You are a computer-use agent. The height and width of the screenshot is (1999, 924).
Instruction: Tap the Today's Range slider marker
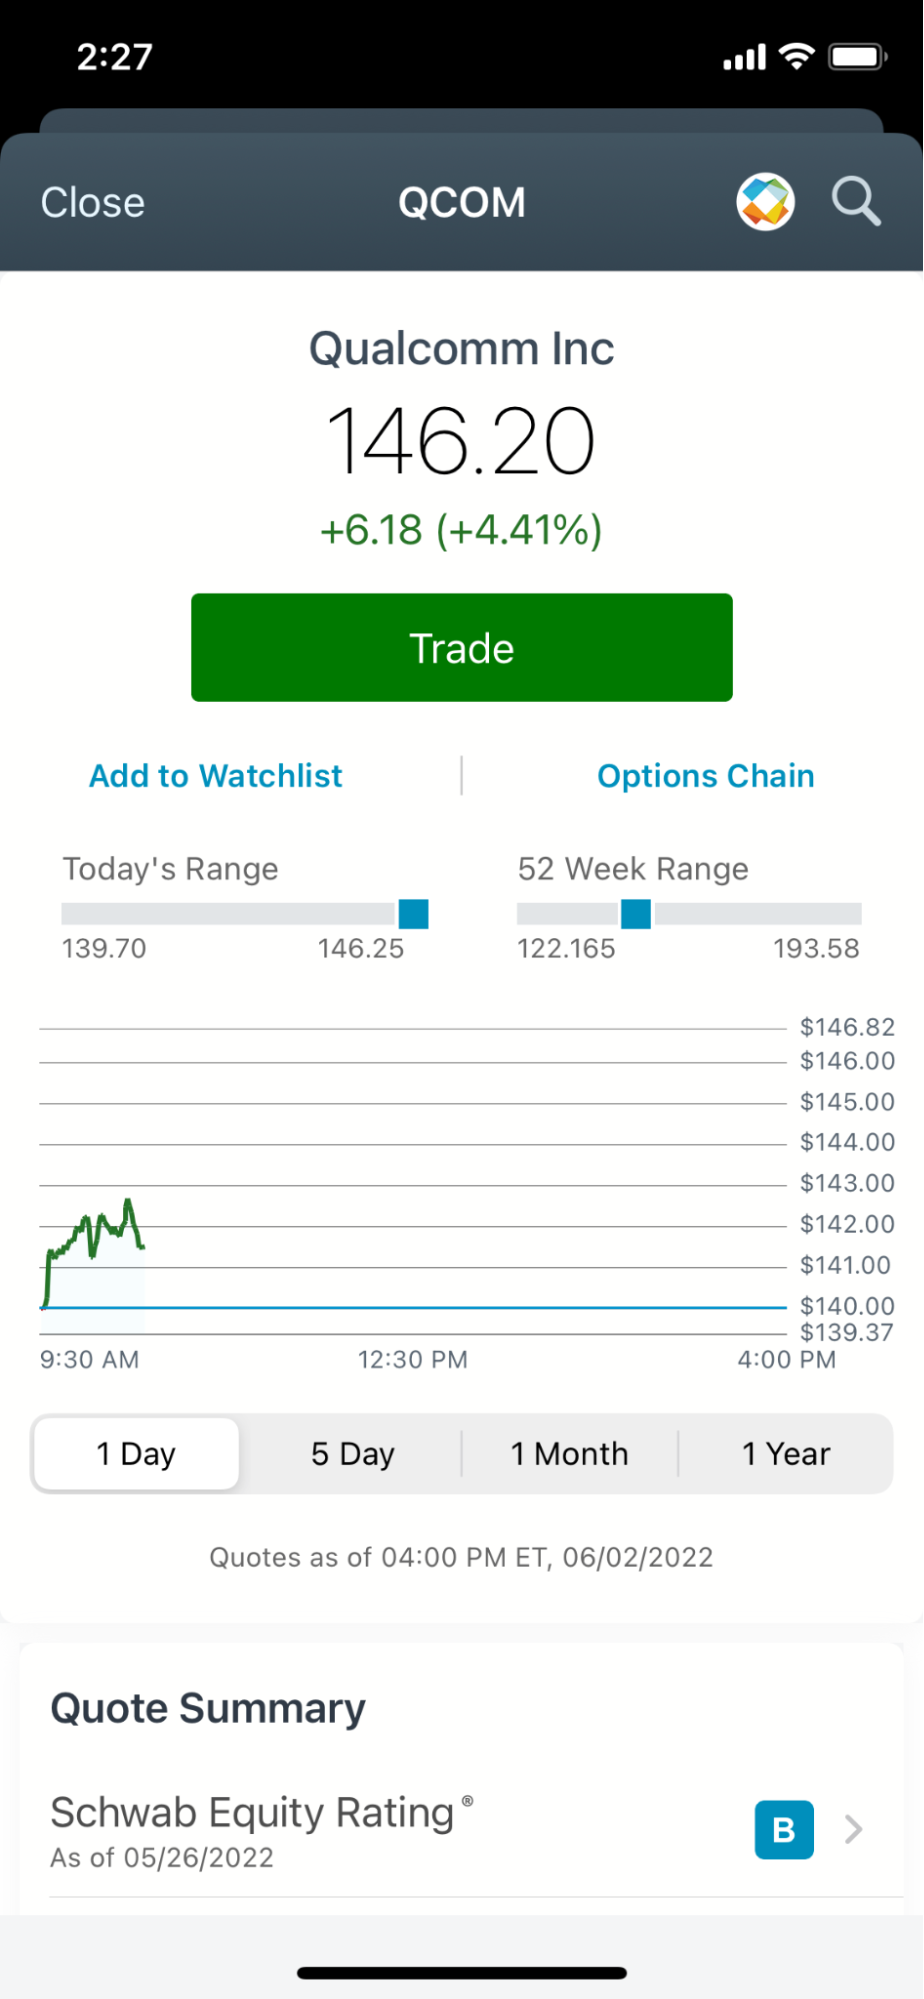point(413,914)
